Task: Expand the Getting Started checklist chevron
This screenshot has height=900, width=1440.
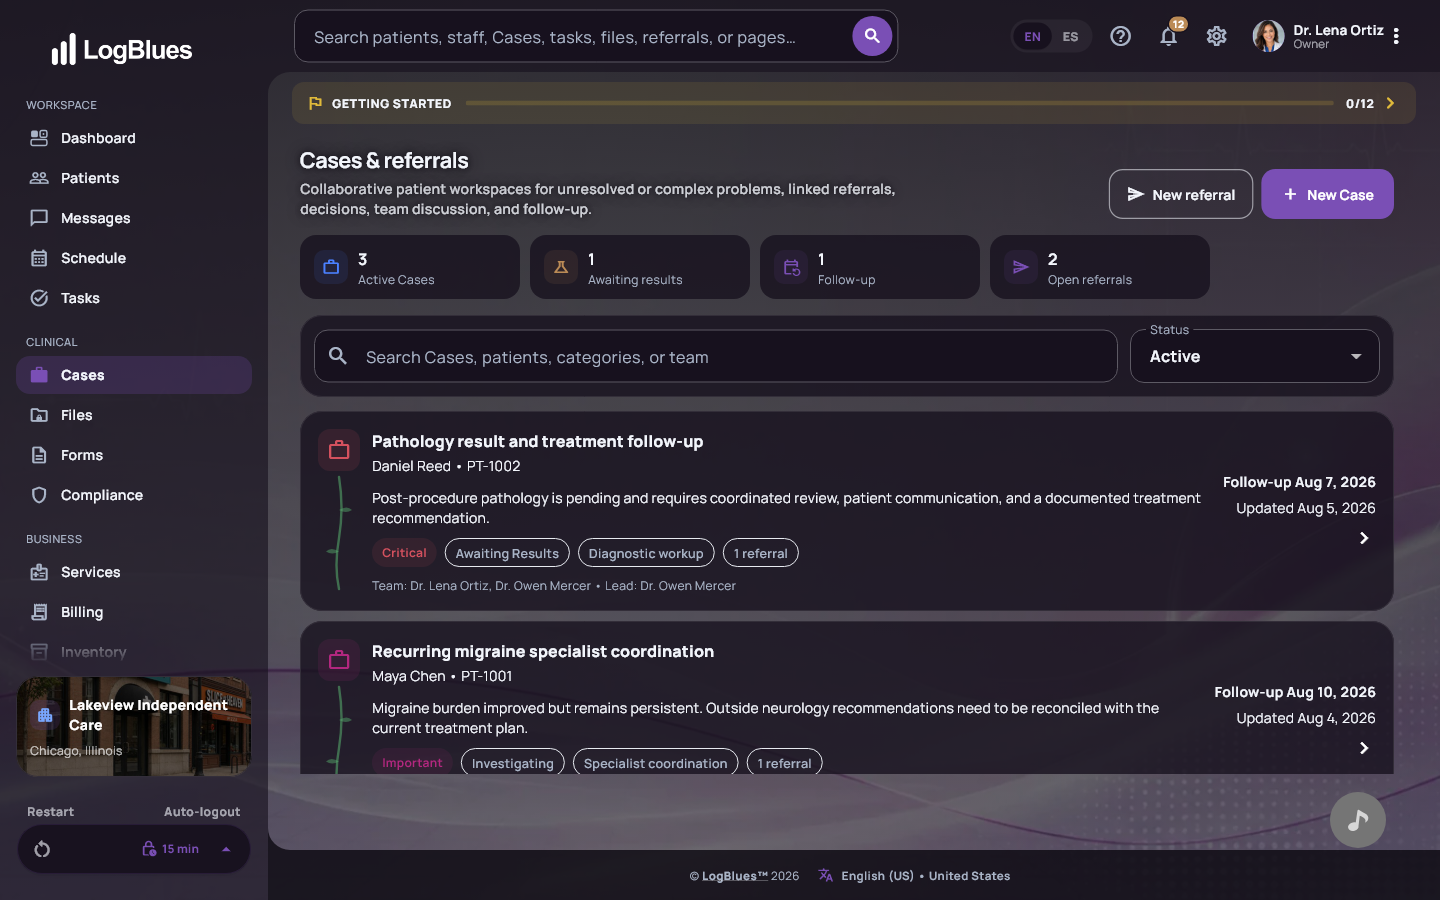Action: pyautogui.click(x=1390, y=103)
